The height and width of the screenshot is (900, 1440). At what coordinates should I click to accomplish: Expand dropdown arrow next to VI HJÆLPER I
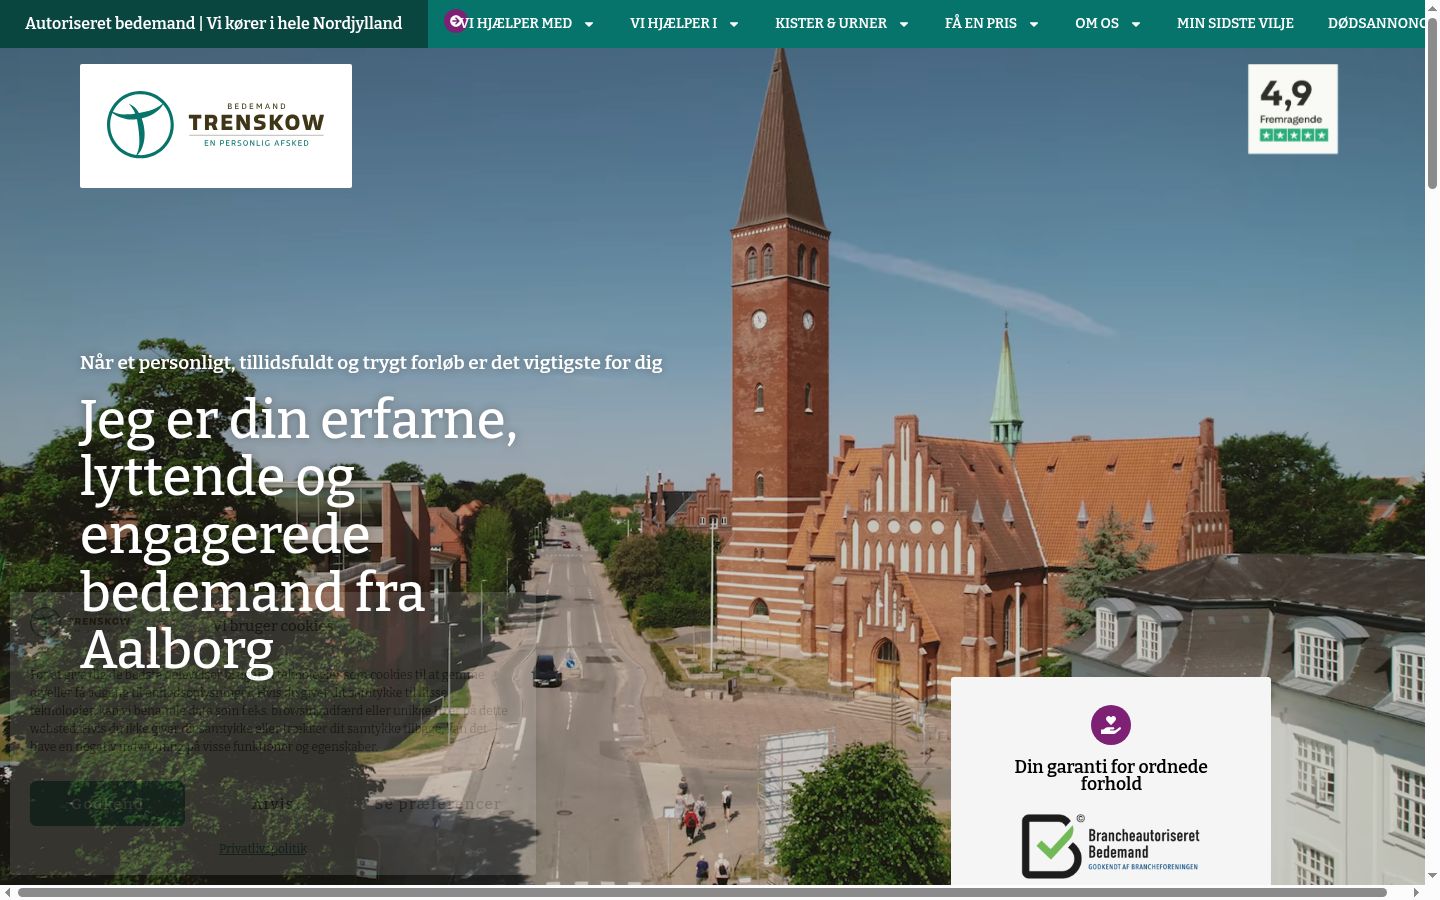(x=734, y=24)
